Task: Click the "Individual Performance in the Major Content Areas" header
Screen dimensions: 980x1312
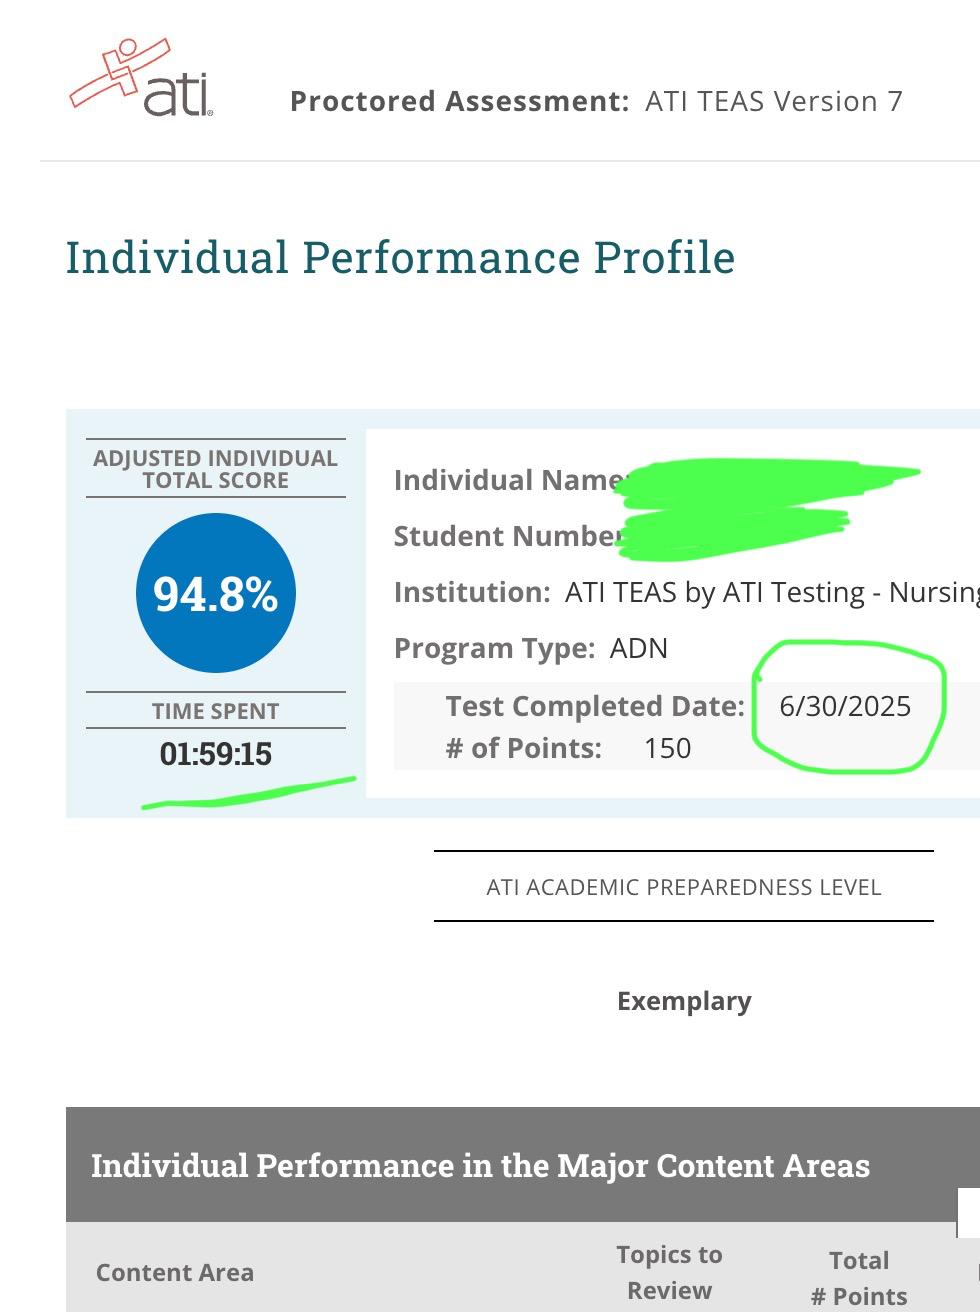Action: coord(480,1166)
